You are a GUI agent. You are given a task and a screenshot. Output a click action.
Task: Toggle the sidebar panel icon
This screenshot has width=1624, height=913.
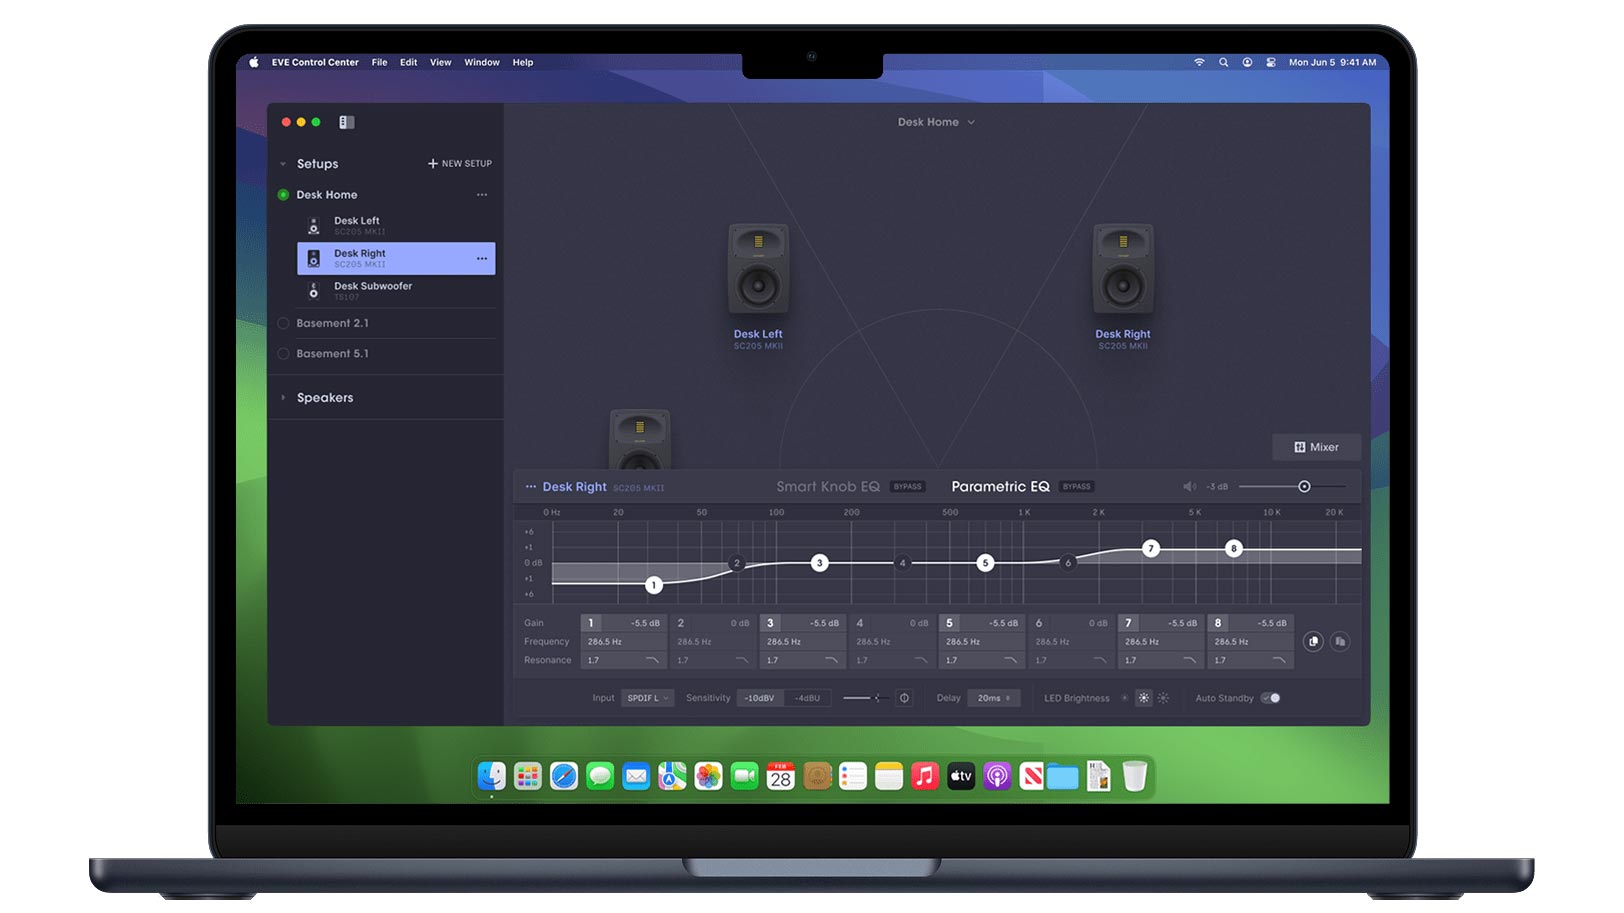(347, 122)
